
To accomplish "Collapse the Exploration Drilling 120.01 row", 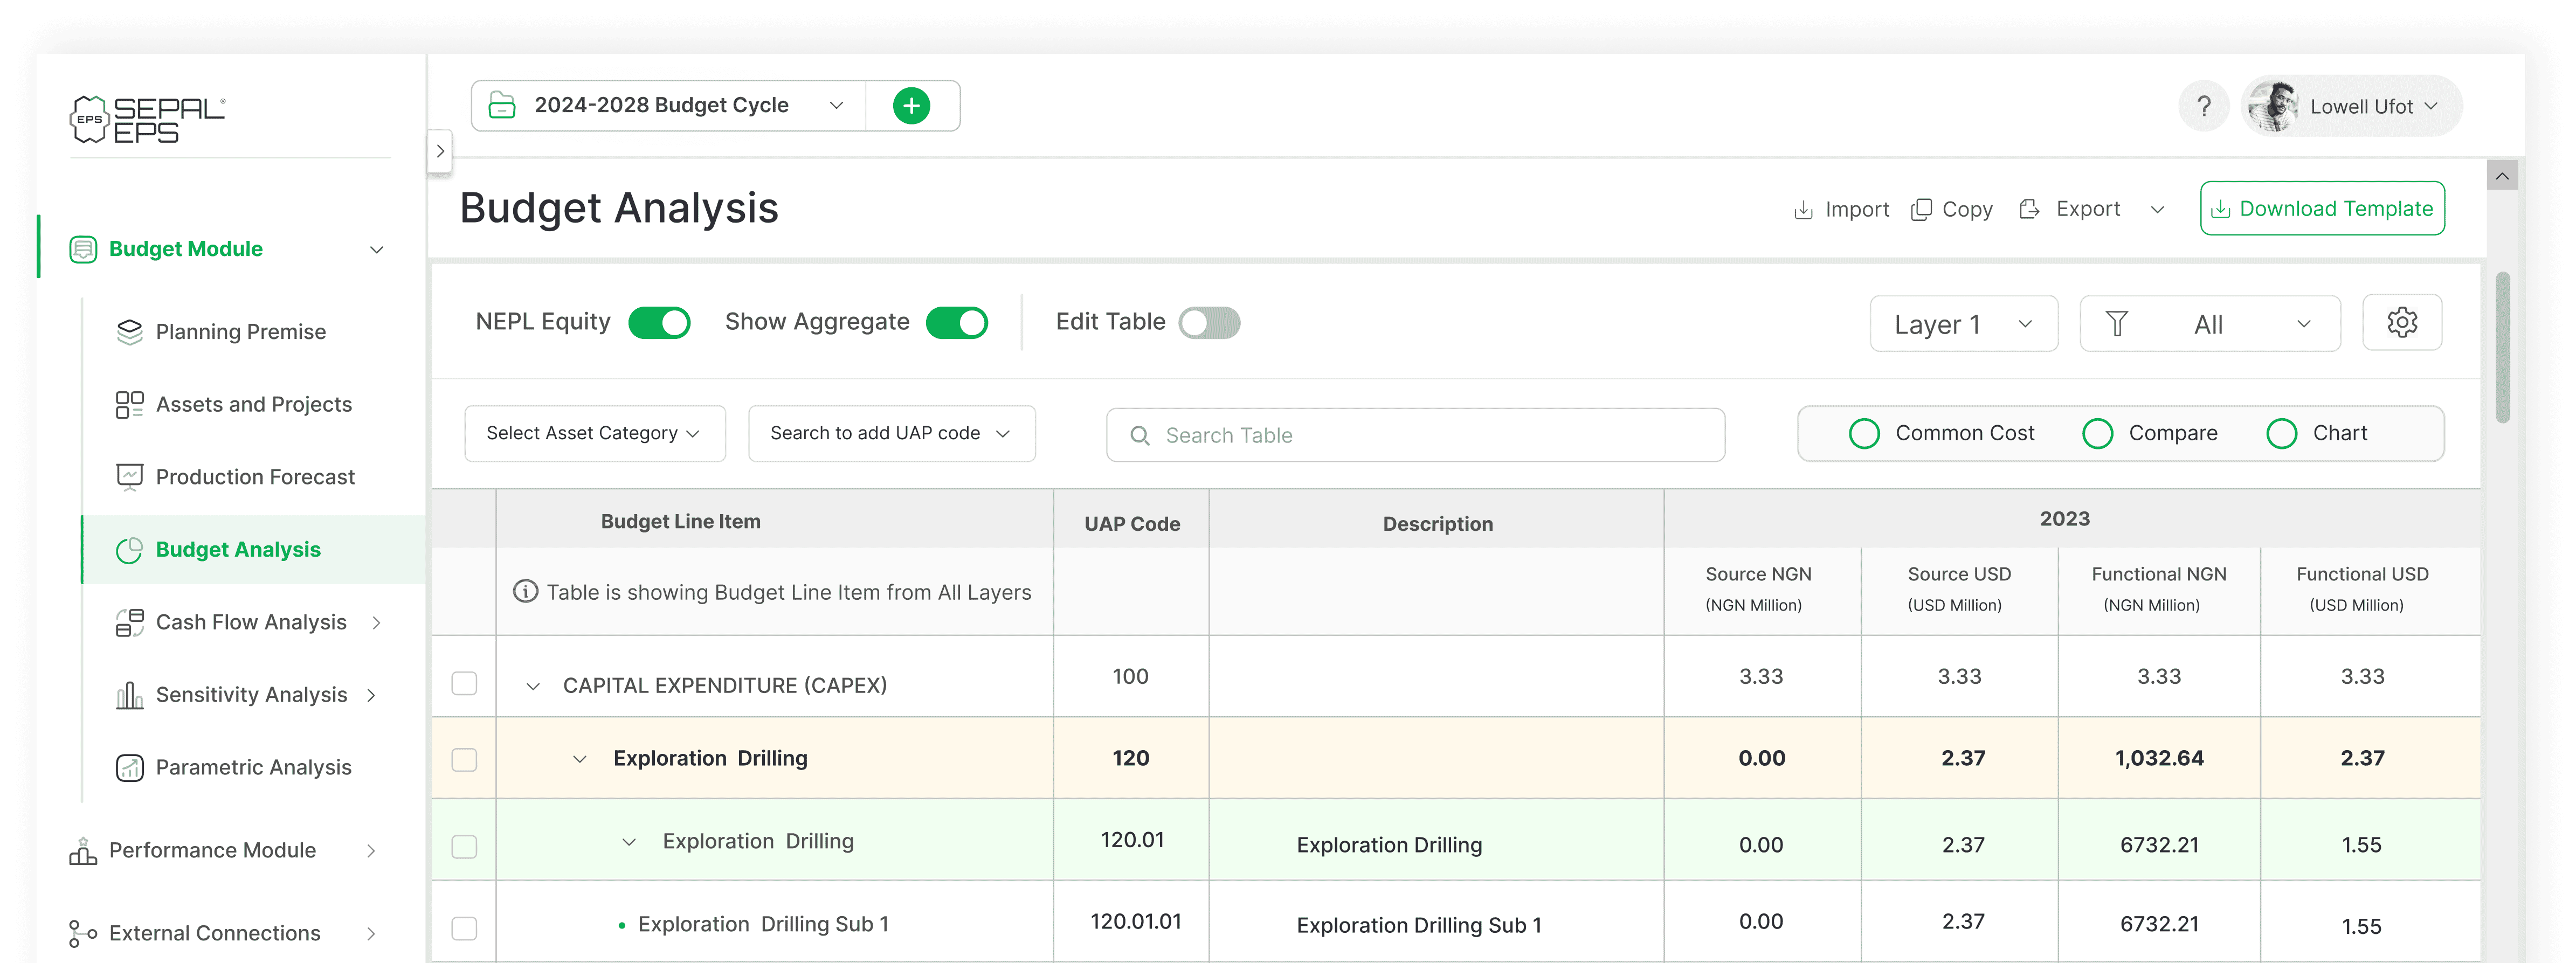I will point(629,842).
